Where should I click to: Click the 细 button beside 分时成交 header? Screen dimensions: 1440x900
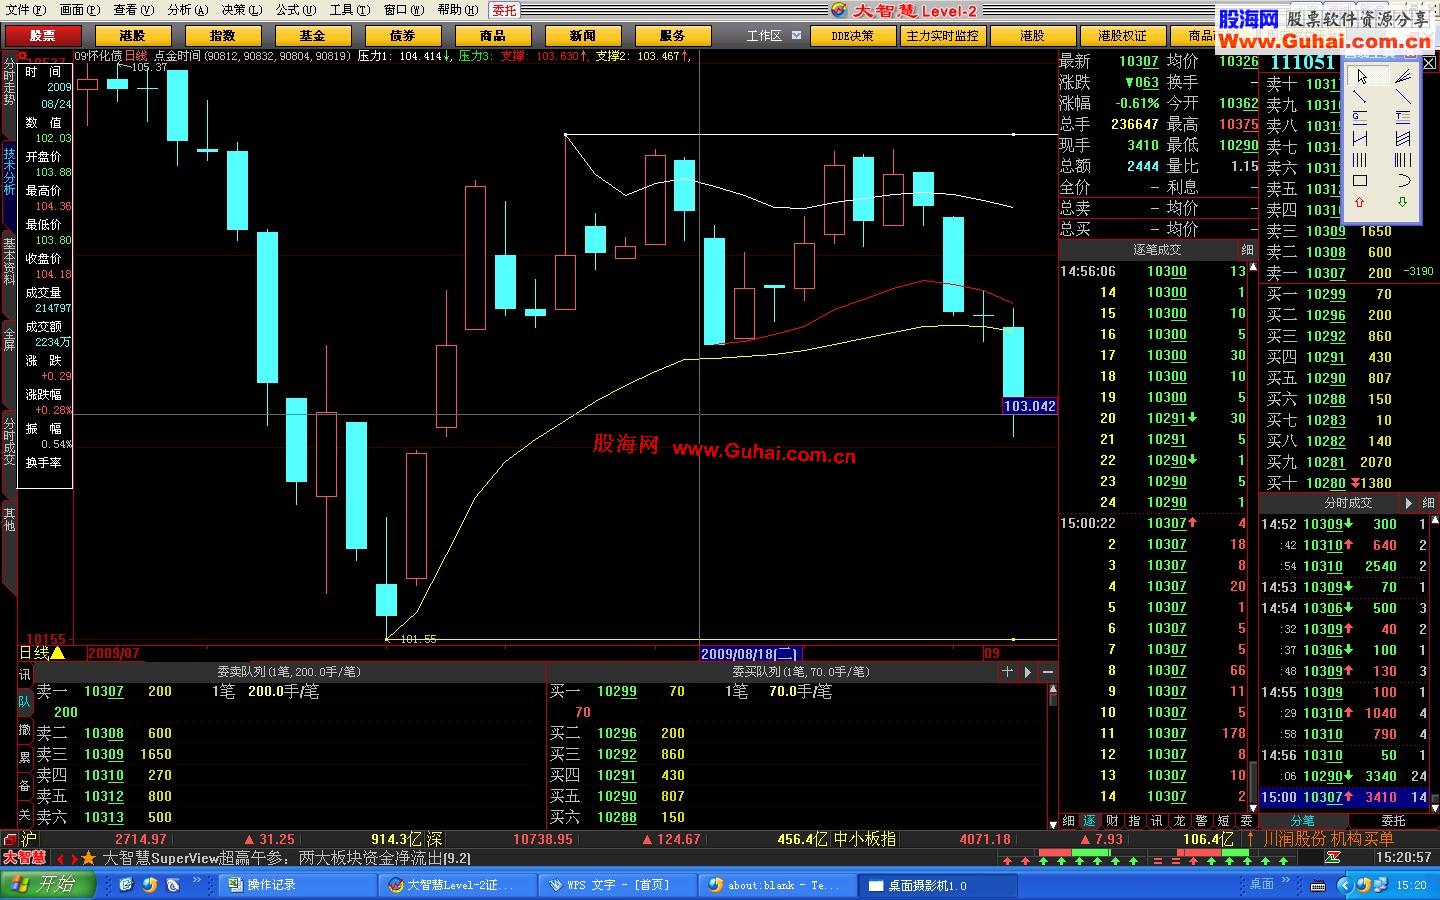click(x=1428, y=504)
